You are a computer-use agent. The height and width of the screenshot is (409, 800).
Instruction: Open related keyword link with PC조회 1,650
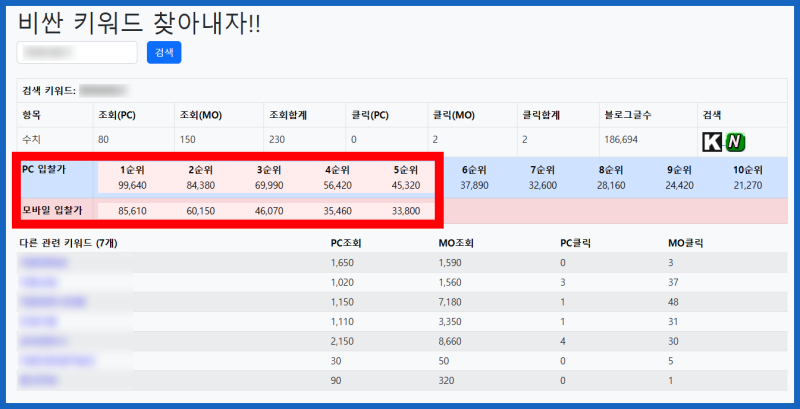pos(43,263)
